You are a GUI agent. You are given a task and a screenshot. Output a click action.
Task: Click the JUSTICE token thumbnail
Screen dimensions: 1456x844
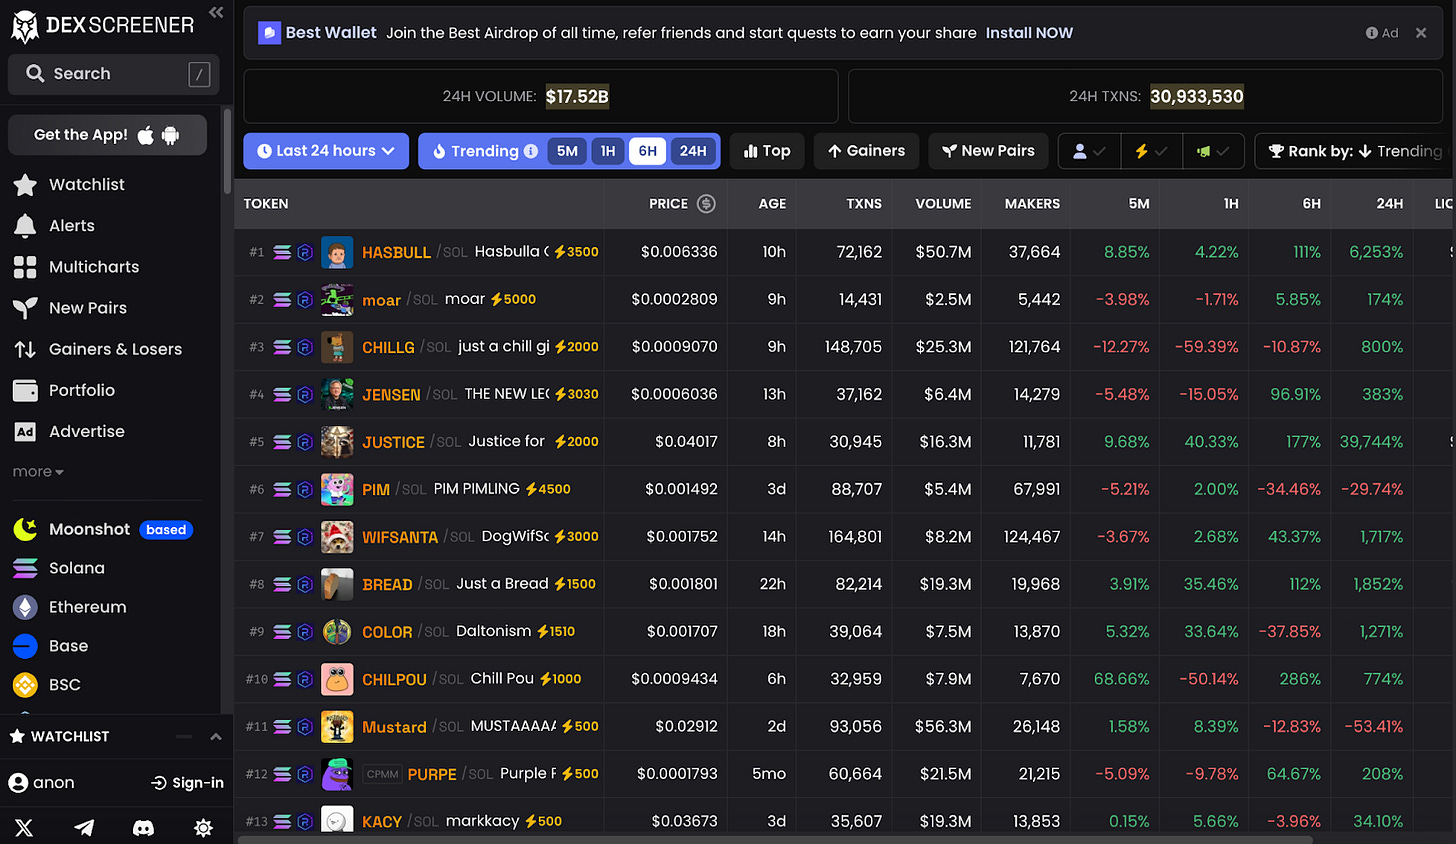[x=337, y=442]
